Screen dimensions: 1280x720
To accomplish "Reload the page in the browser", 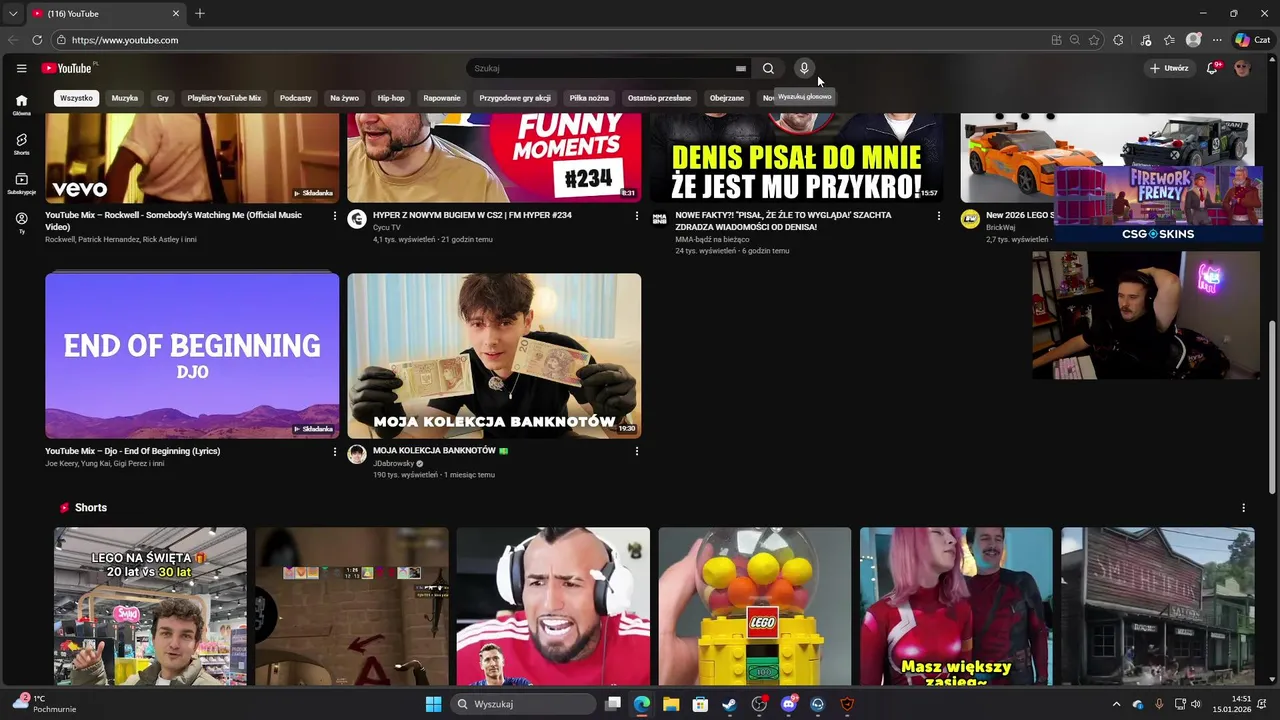I will [37, 40].
